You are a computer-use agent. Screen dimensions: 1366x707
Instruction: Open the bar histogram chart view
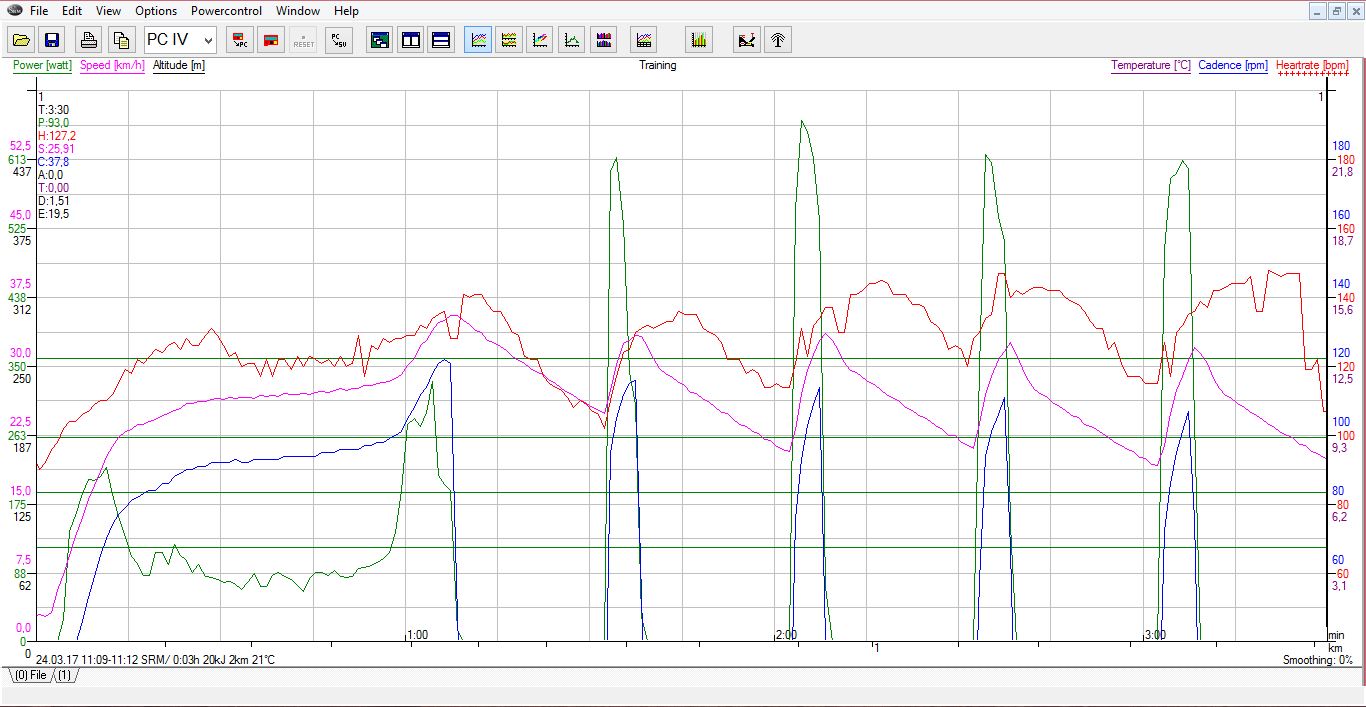699,41
